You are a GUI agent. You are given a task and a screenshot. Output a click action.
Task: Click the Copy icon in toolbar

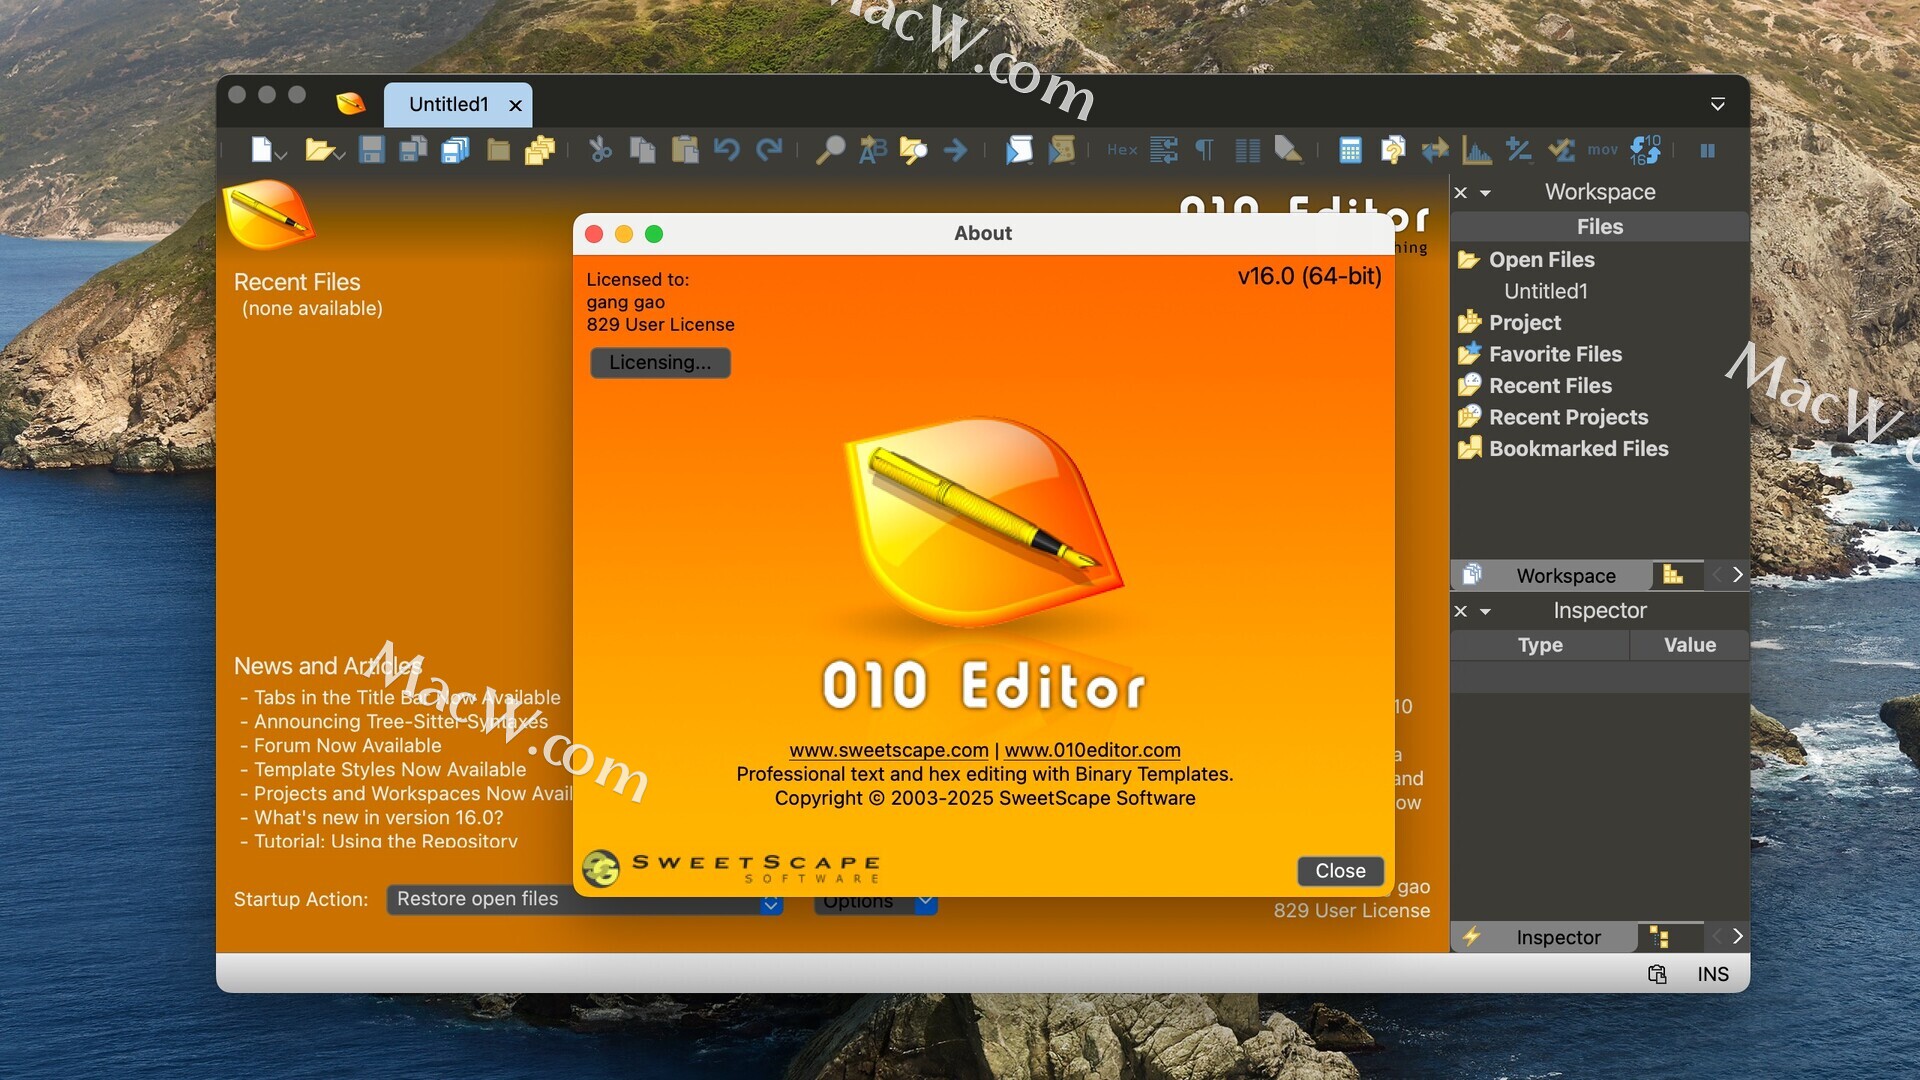point(642,150)
